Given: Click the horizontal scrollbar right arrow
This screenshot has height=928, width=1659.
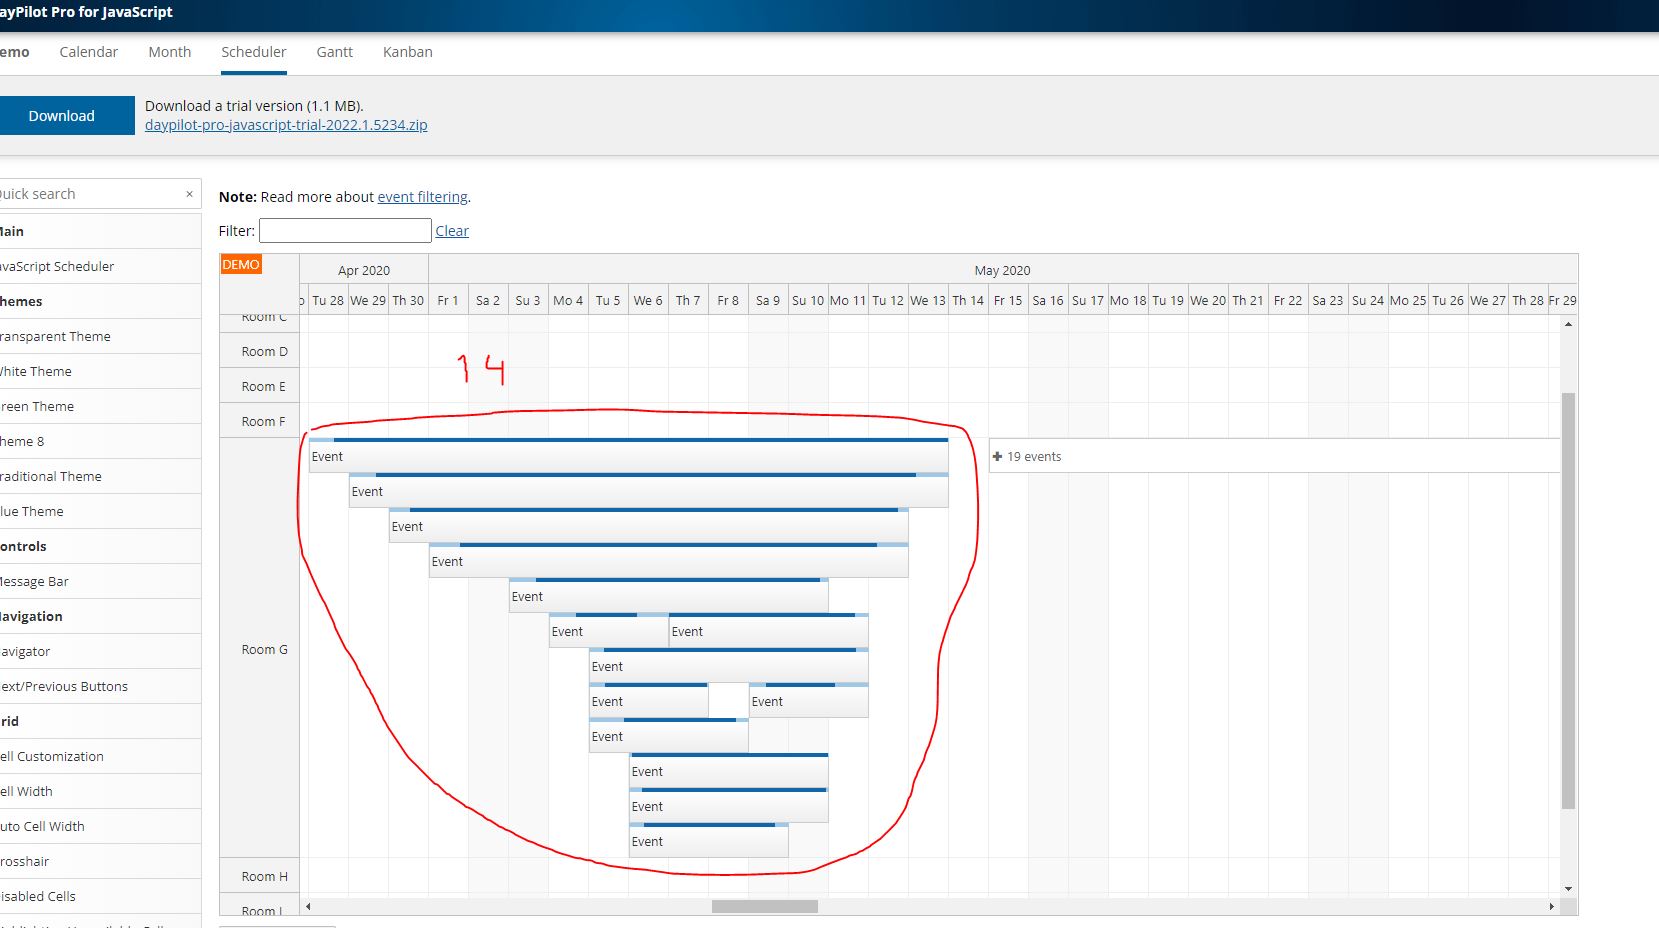Looking at the screenshot, I should click(1551, 906).
